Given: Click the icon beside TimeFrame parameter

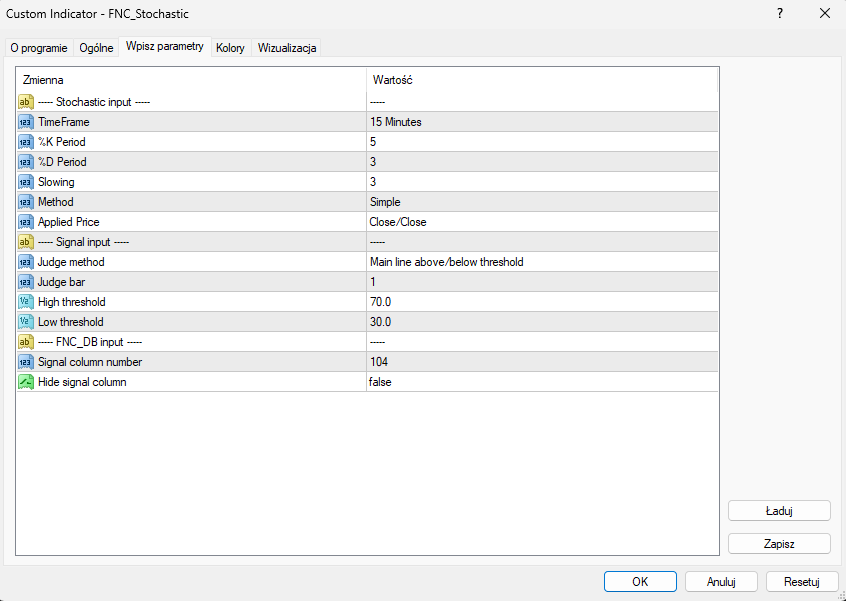Looking at the screenshot, I should click(26, 122).
